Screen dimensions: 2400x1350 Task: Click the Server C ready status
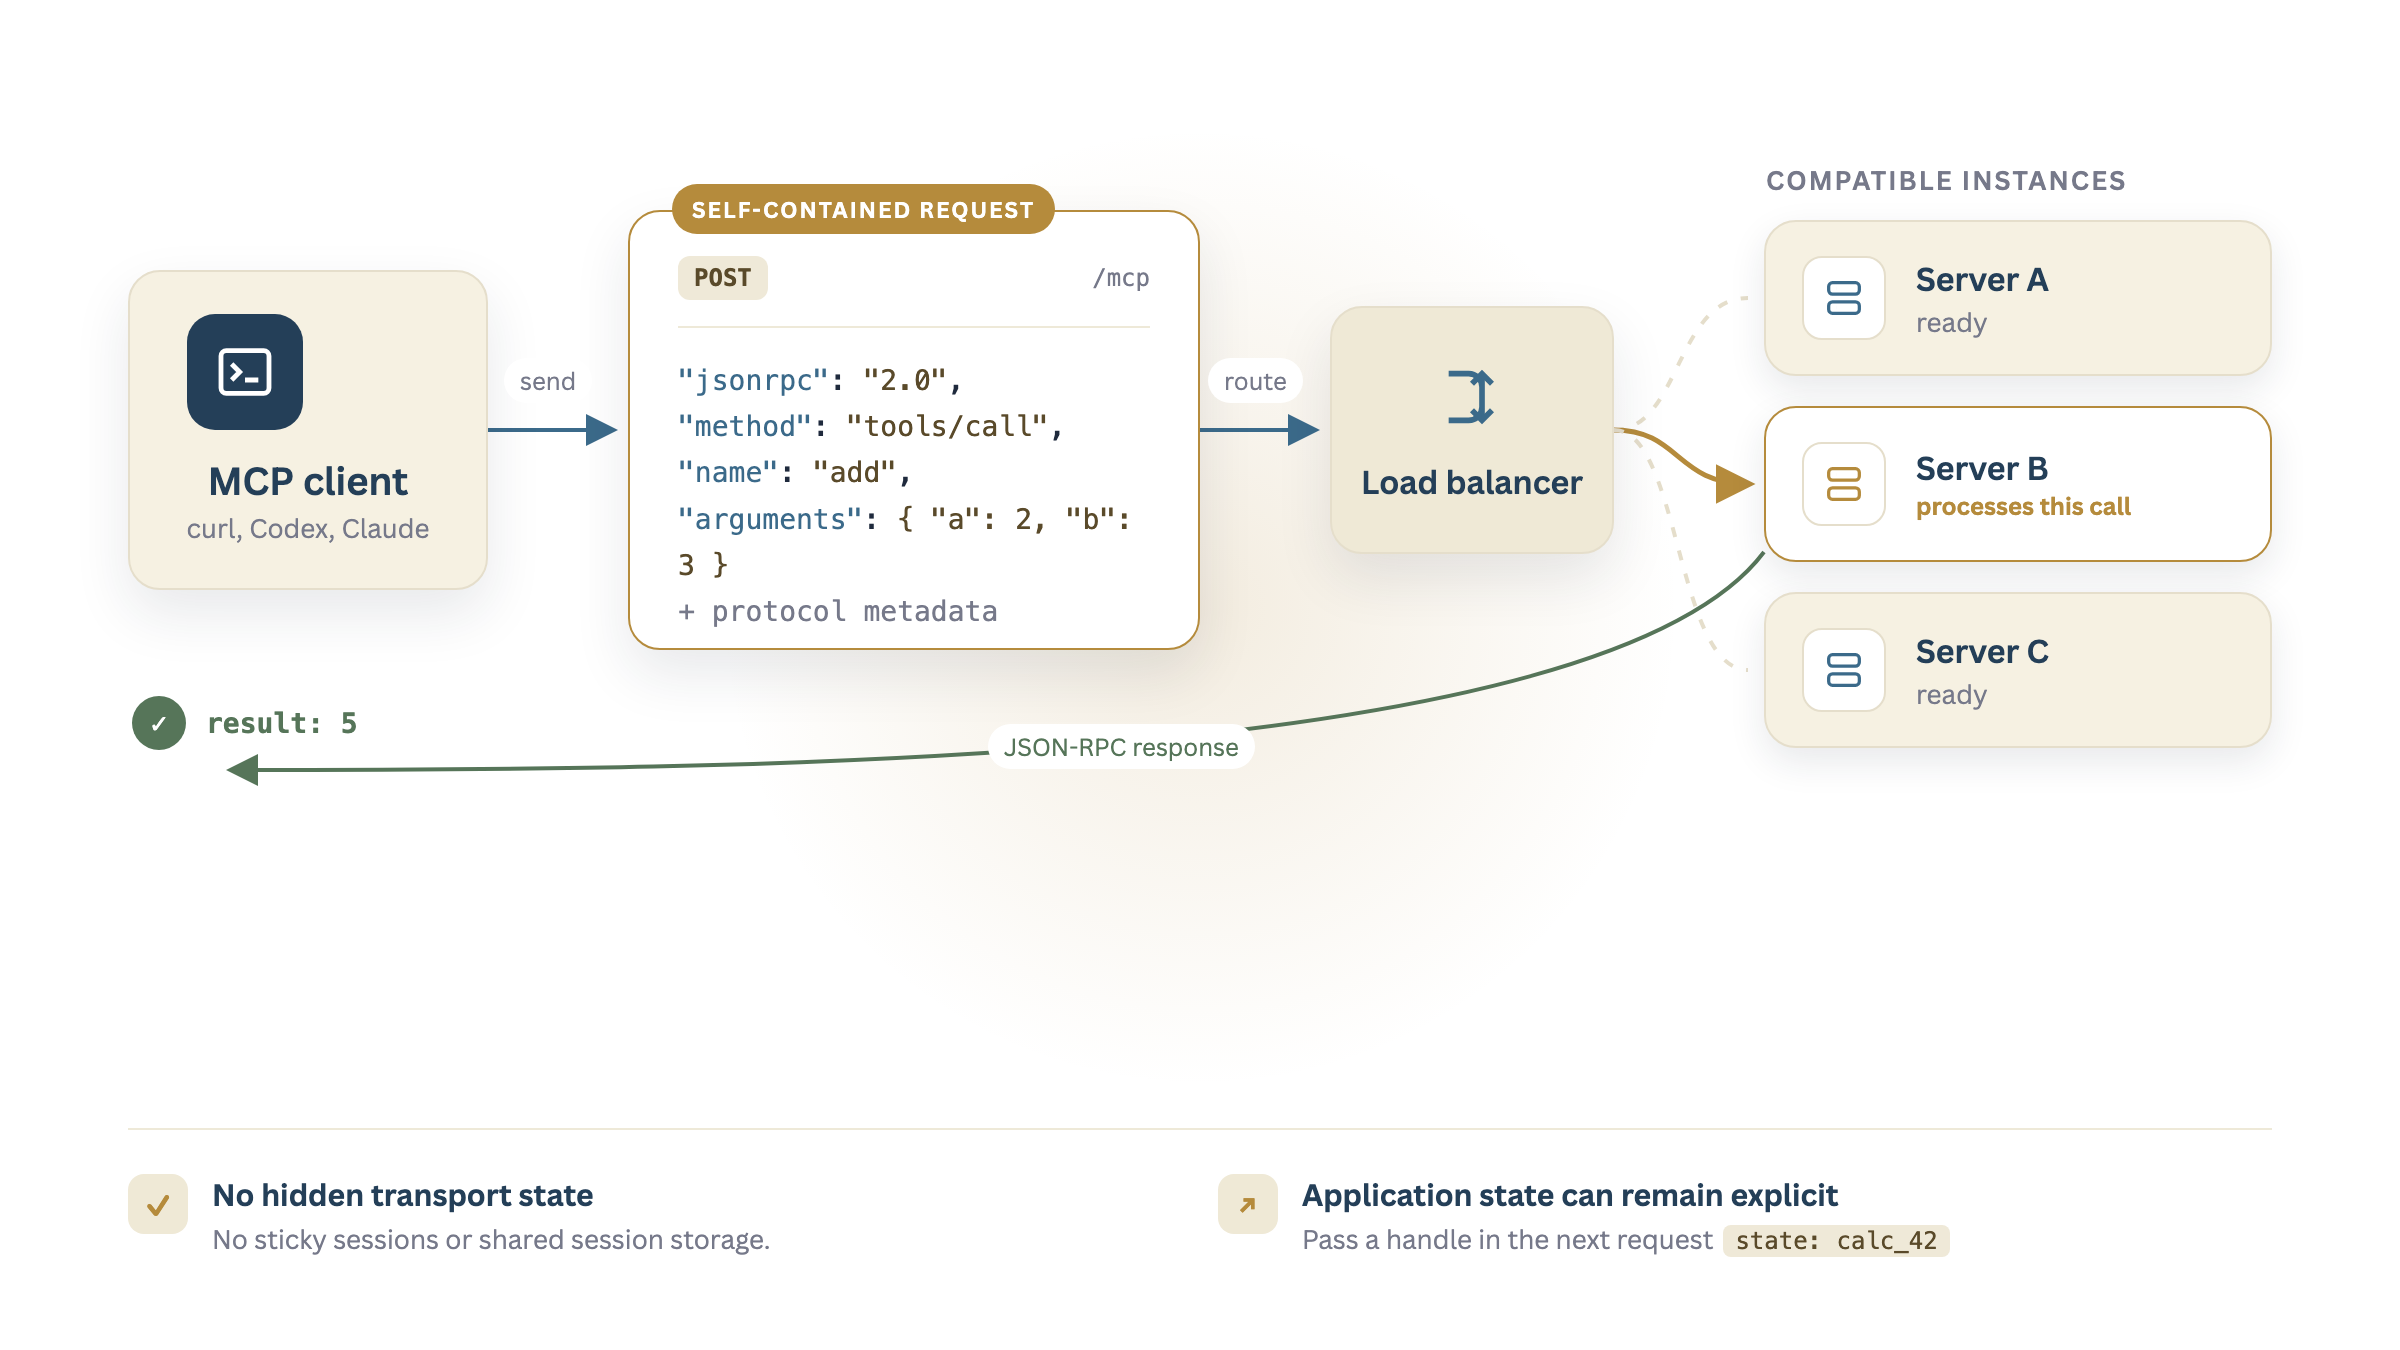1951,695
